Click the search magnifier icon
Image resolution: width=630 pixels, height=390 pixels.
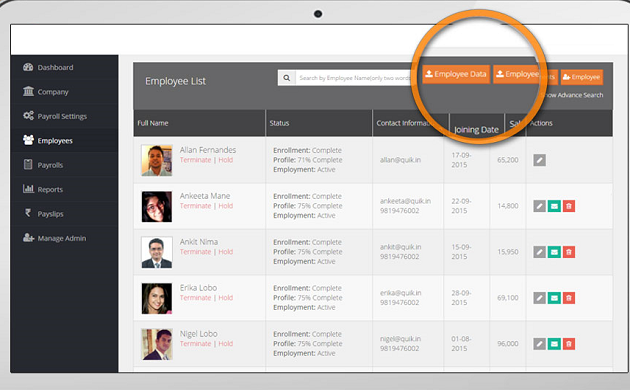click(286, 78)
